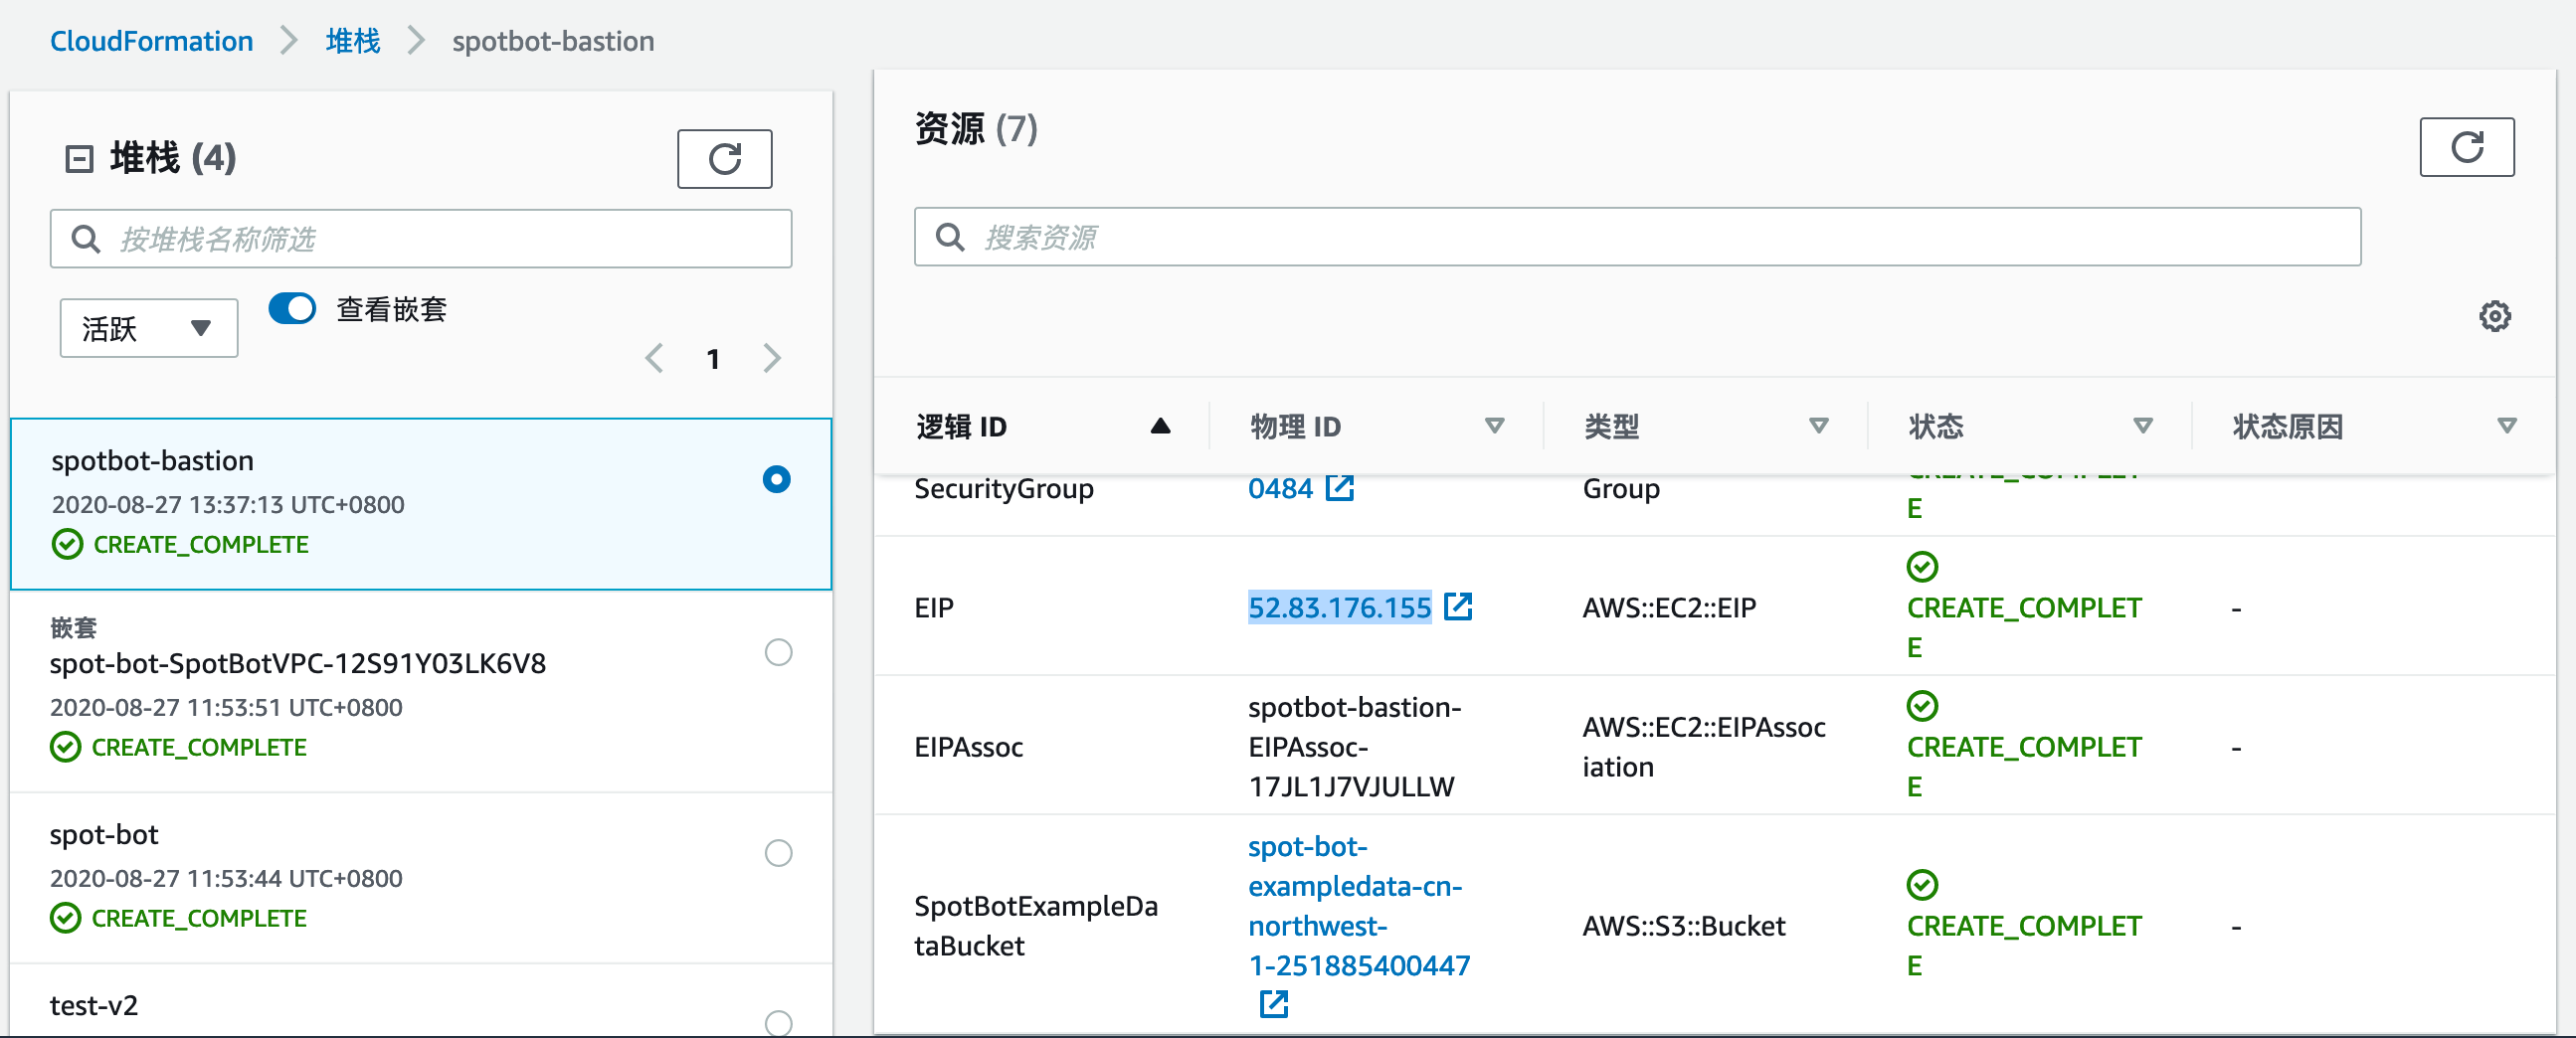
Task: Click the AWS::S3::Bucket type cell
Action: tap(1684, 926)
